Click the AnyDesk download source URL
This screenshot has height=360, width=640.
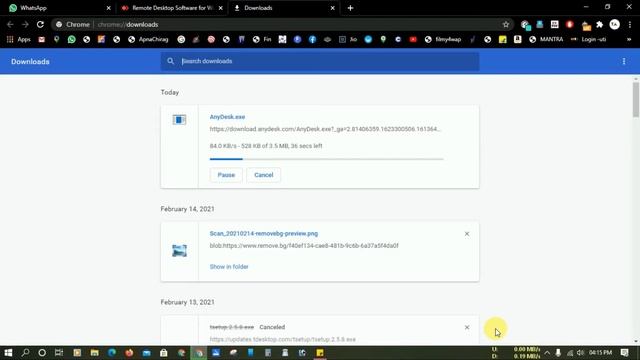[x=325, y=129]
